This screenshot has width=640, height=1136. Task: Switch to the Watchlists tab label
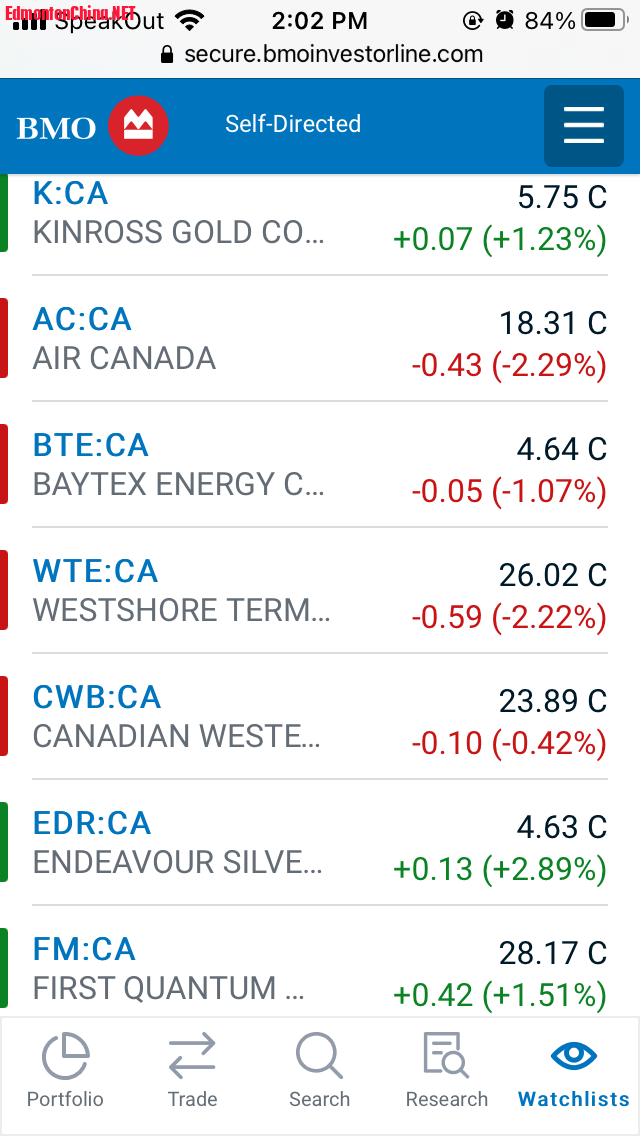coord(573,1099)
